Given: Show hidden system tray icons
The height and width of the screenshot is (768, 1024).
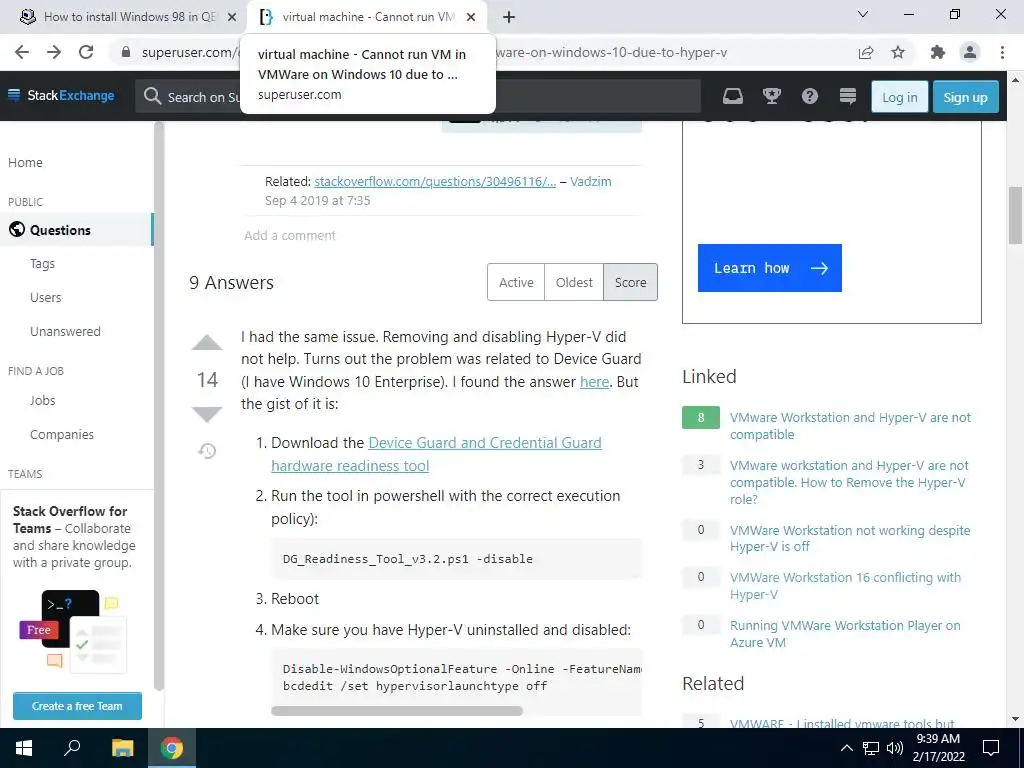Looking at the screenshot, I should [846, 748].
